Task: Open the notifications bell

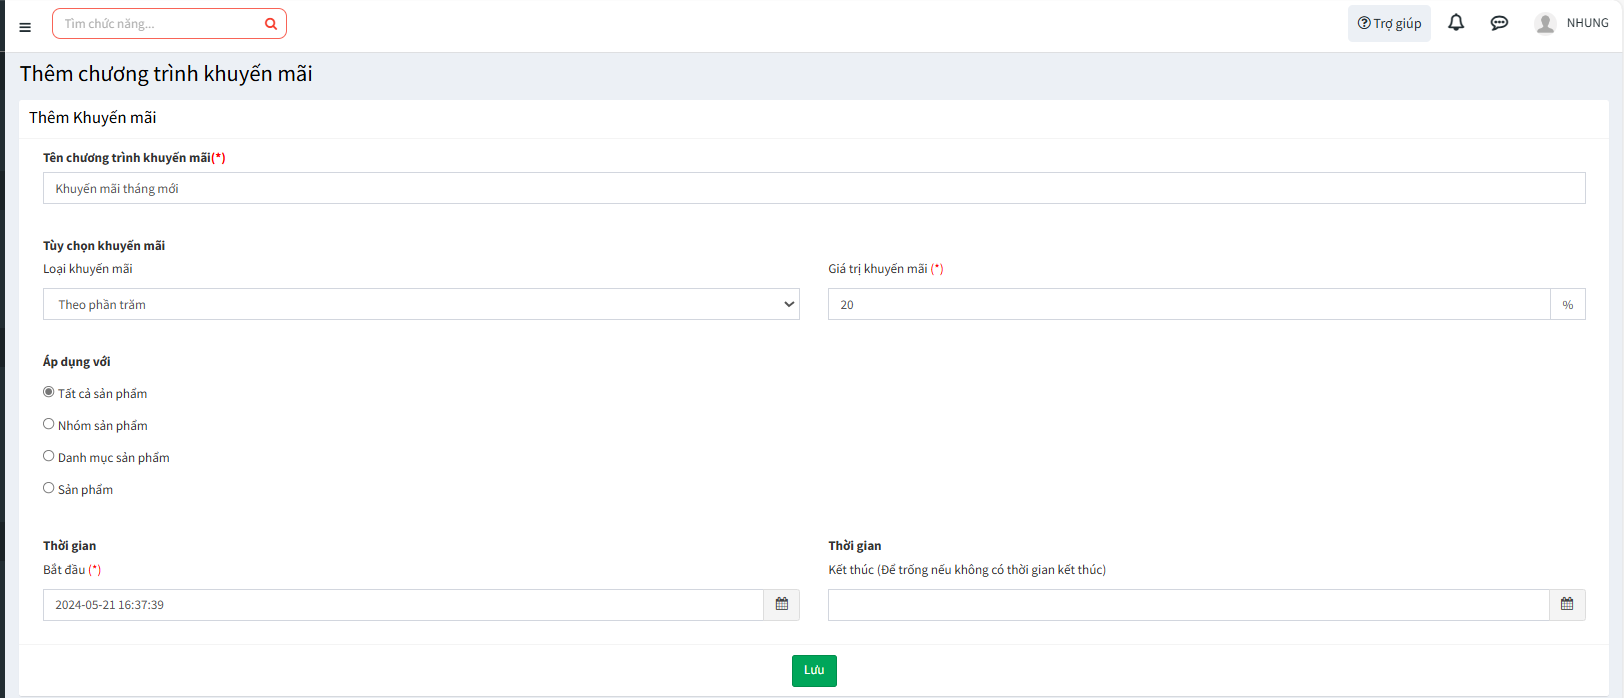Action: (x=1456, y=23)
